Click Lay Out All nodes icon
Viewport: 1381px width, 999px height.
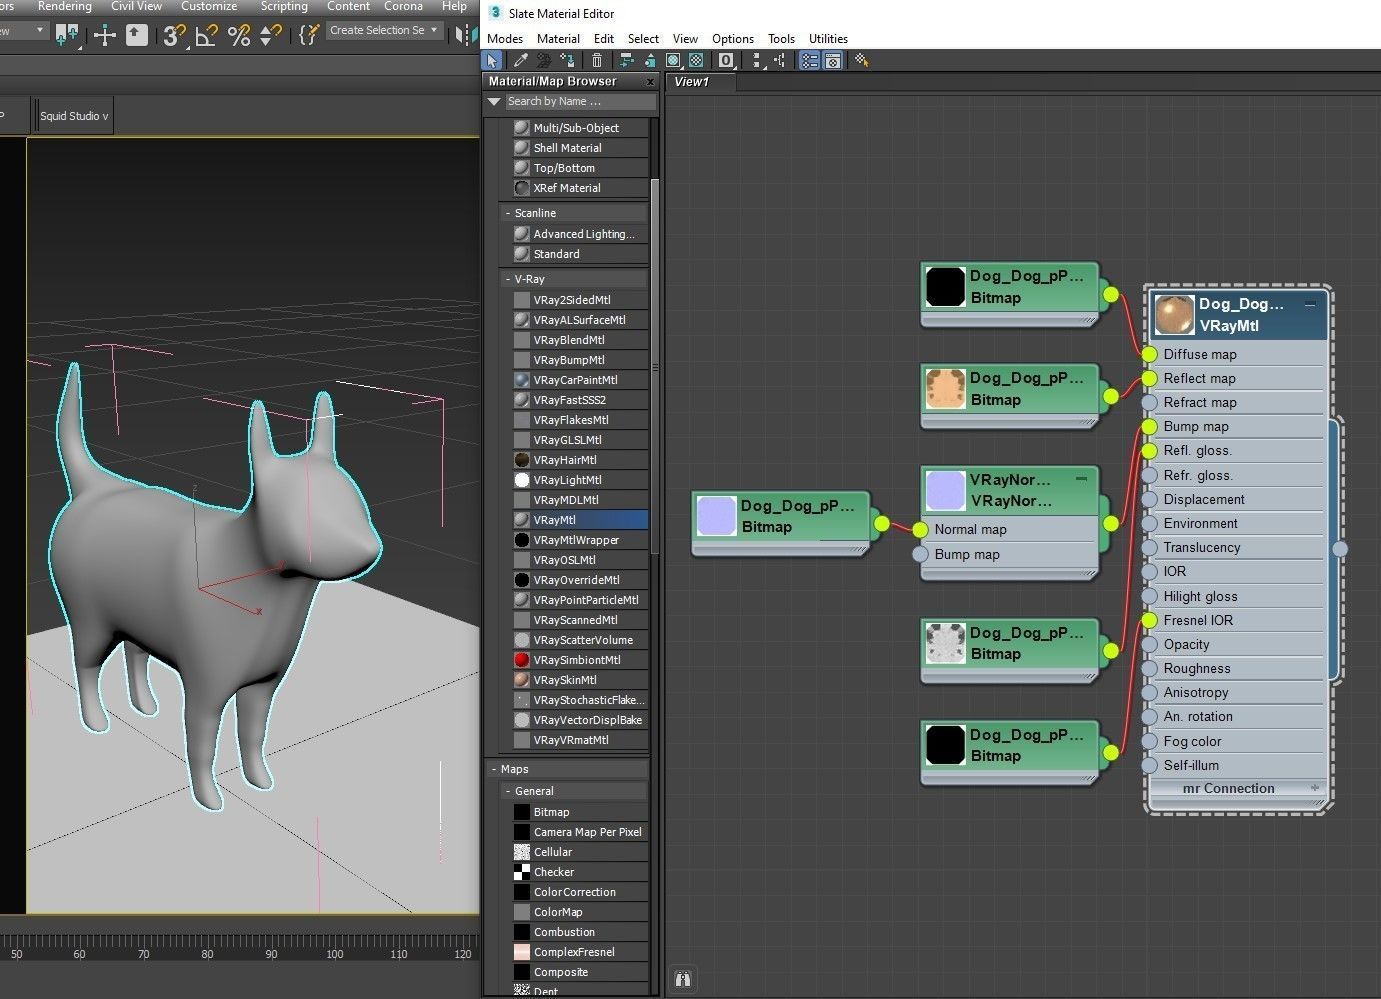pos(757,61)
